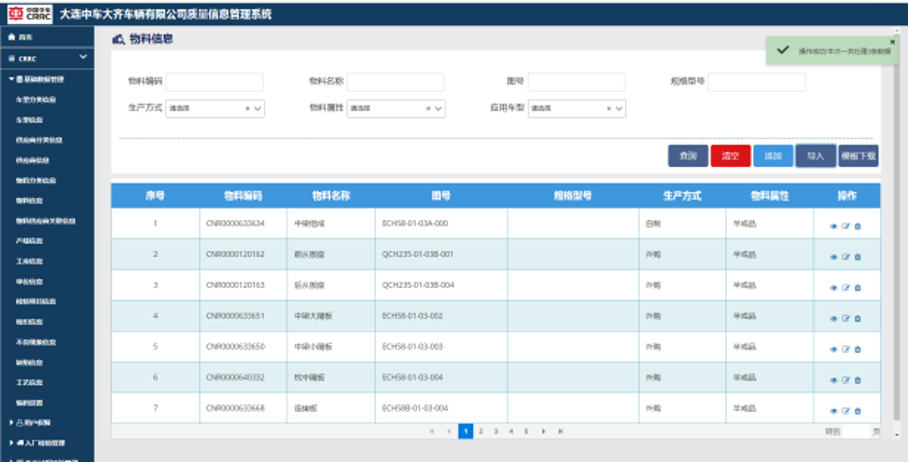View details of row 4 CNR0000633651
The width and height of the screenshot is (908, 462).
834,318
